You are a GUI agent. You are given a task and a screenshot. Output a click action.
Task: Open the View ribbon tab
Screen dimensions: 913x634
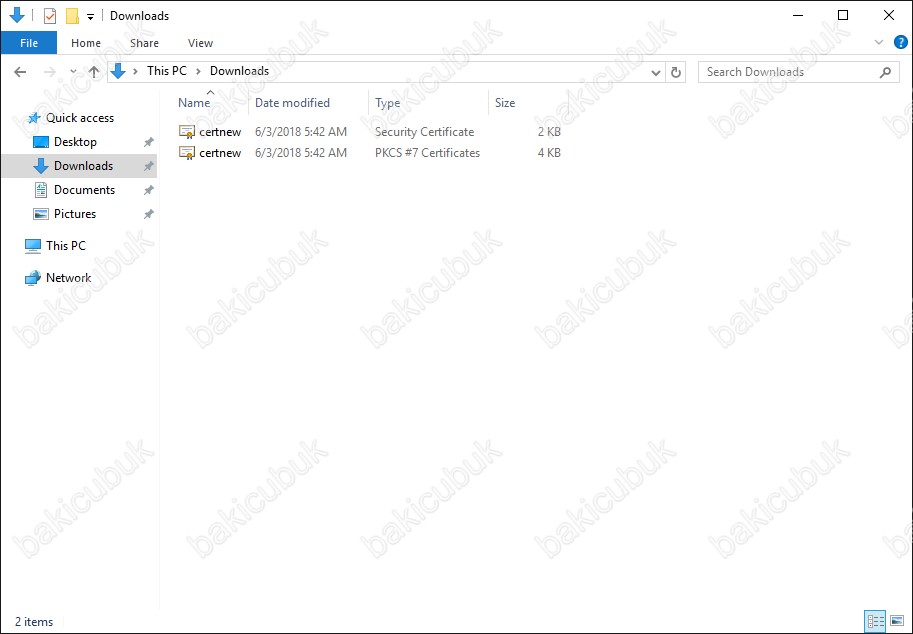[x=200, y=43]
